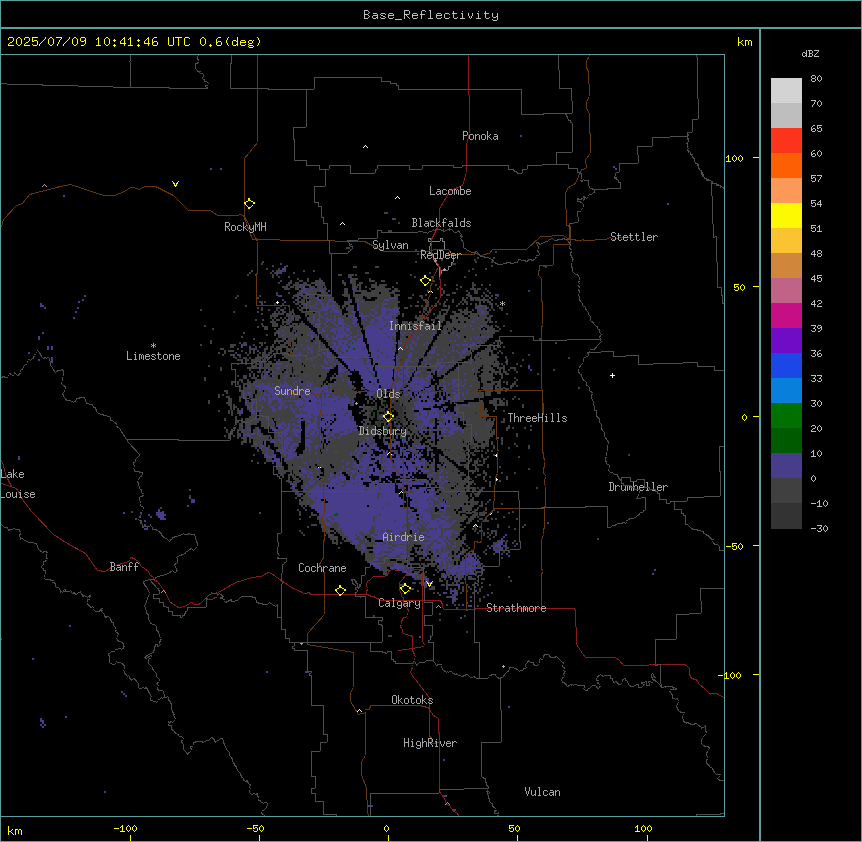Select the red 60–65 dBZ legend swatch
This screenshot has width=862, height=842.
(x=786, y=140)
